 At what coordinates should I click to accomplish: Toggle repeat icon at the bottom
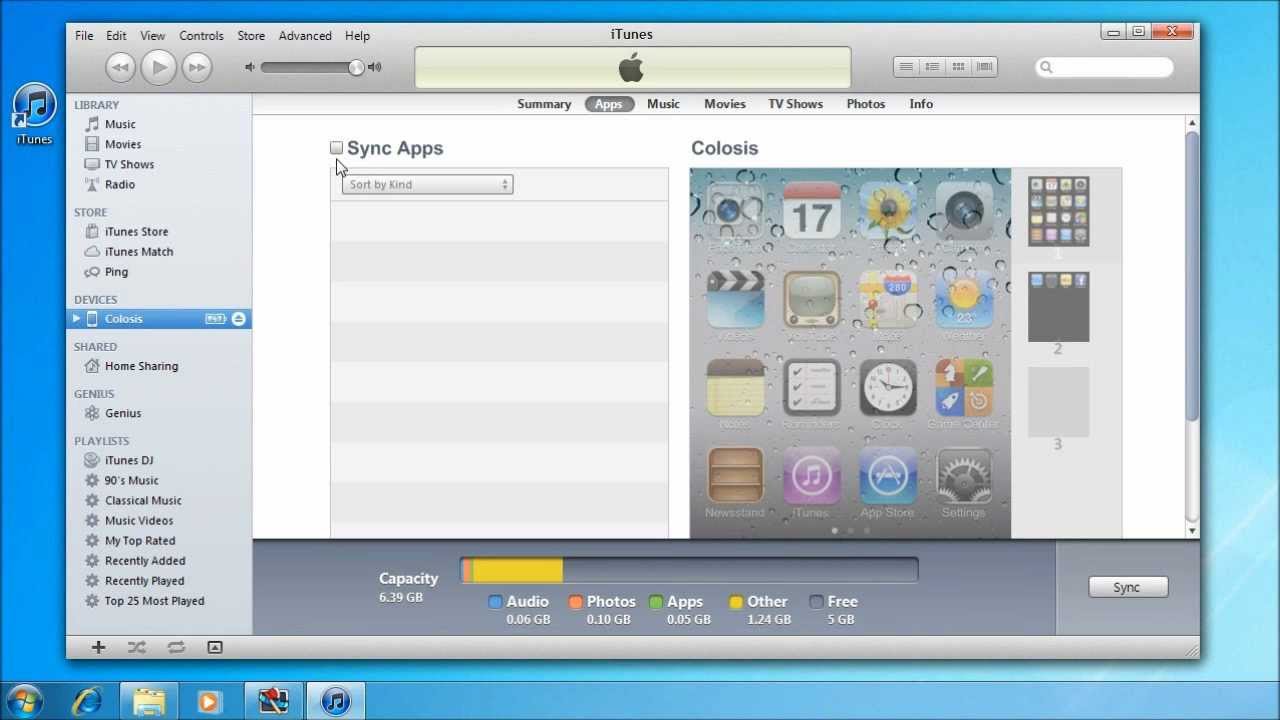176,647
